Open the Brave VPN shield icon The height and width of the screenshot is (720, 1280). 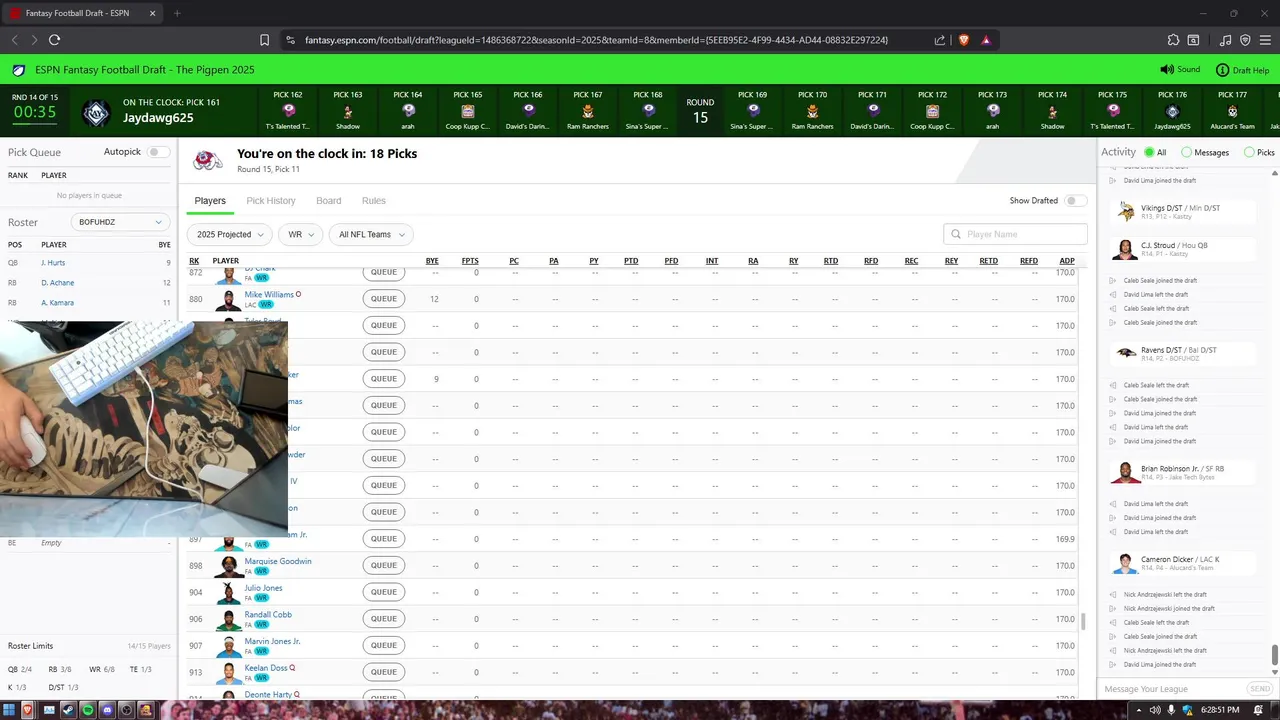(1245, 40)
